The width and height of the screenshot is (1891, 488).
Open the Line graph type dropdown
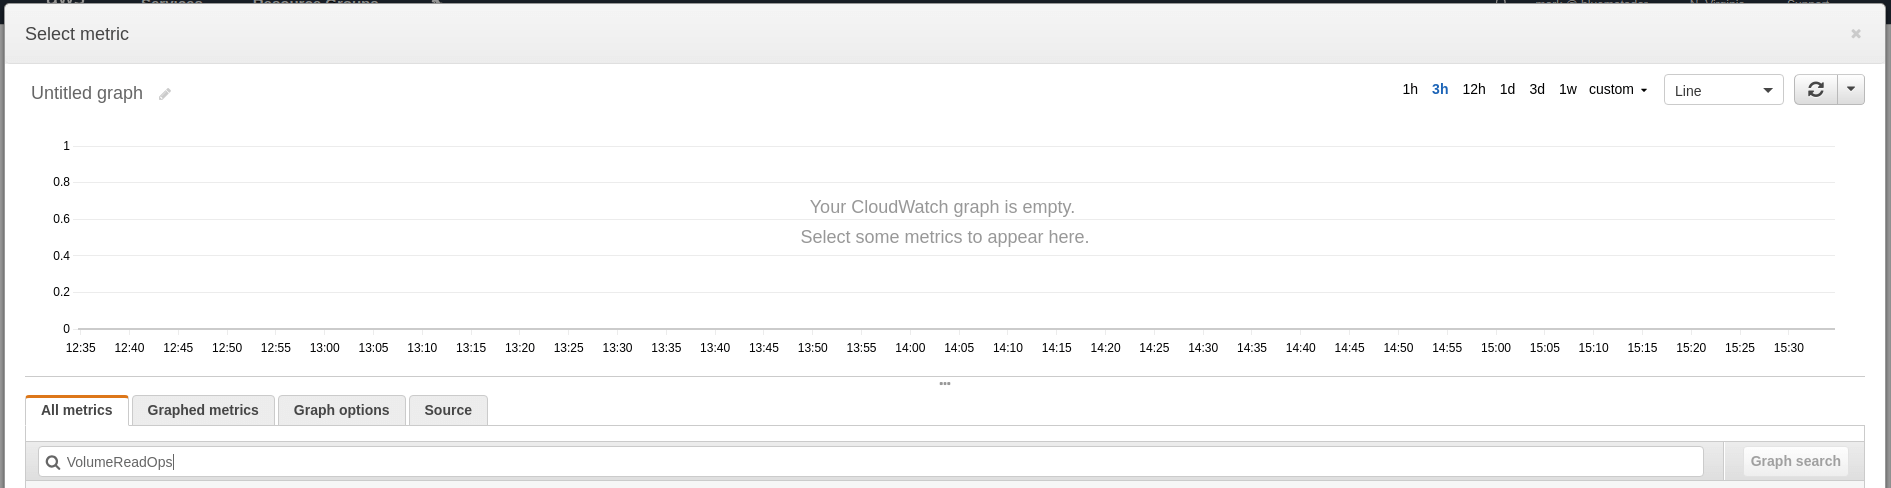tap(1723, 90)
